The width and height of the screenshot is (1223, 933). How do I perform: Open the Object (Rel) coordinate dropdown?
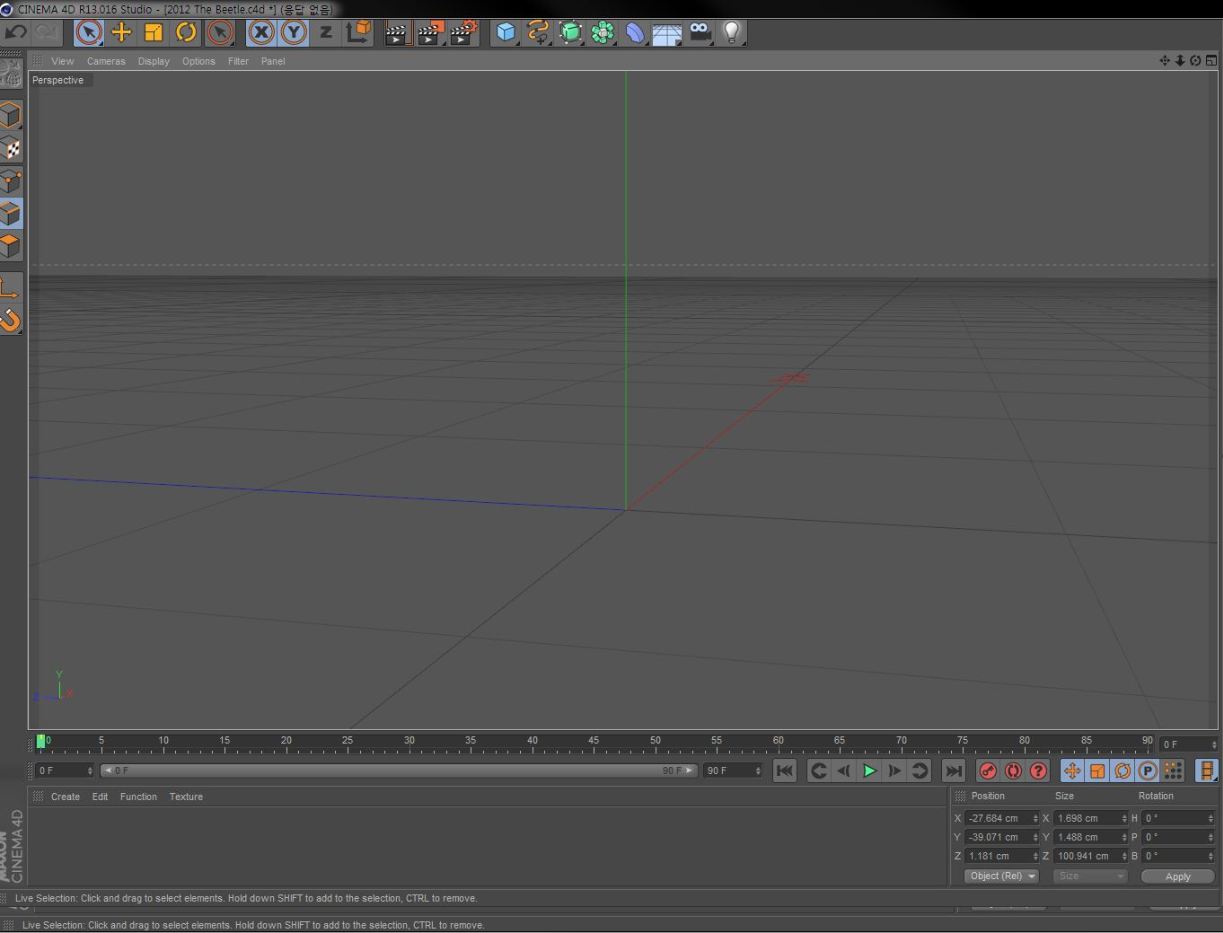point(1001,876)
